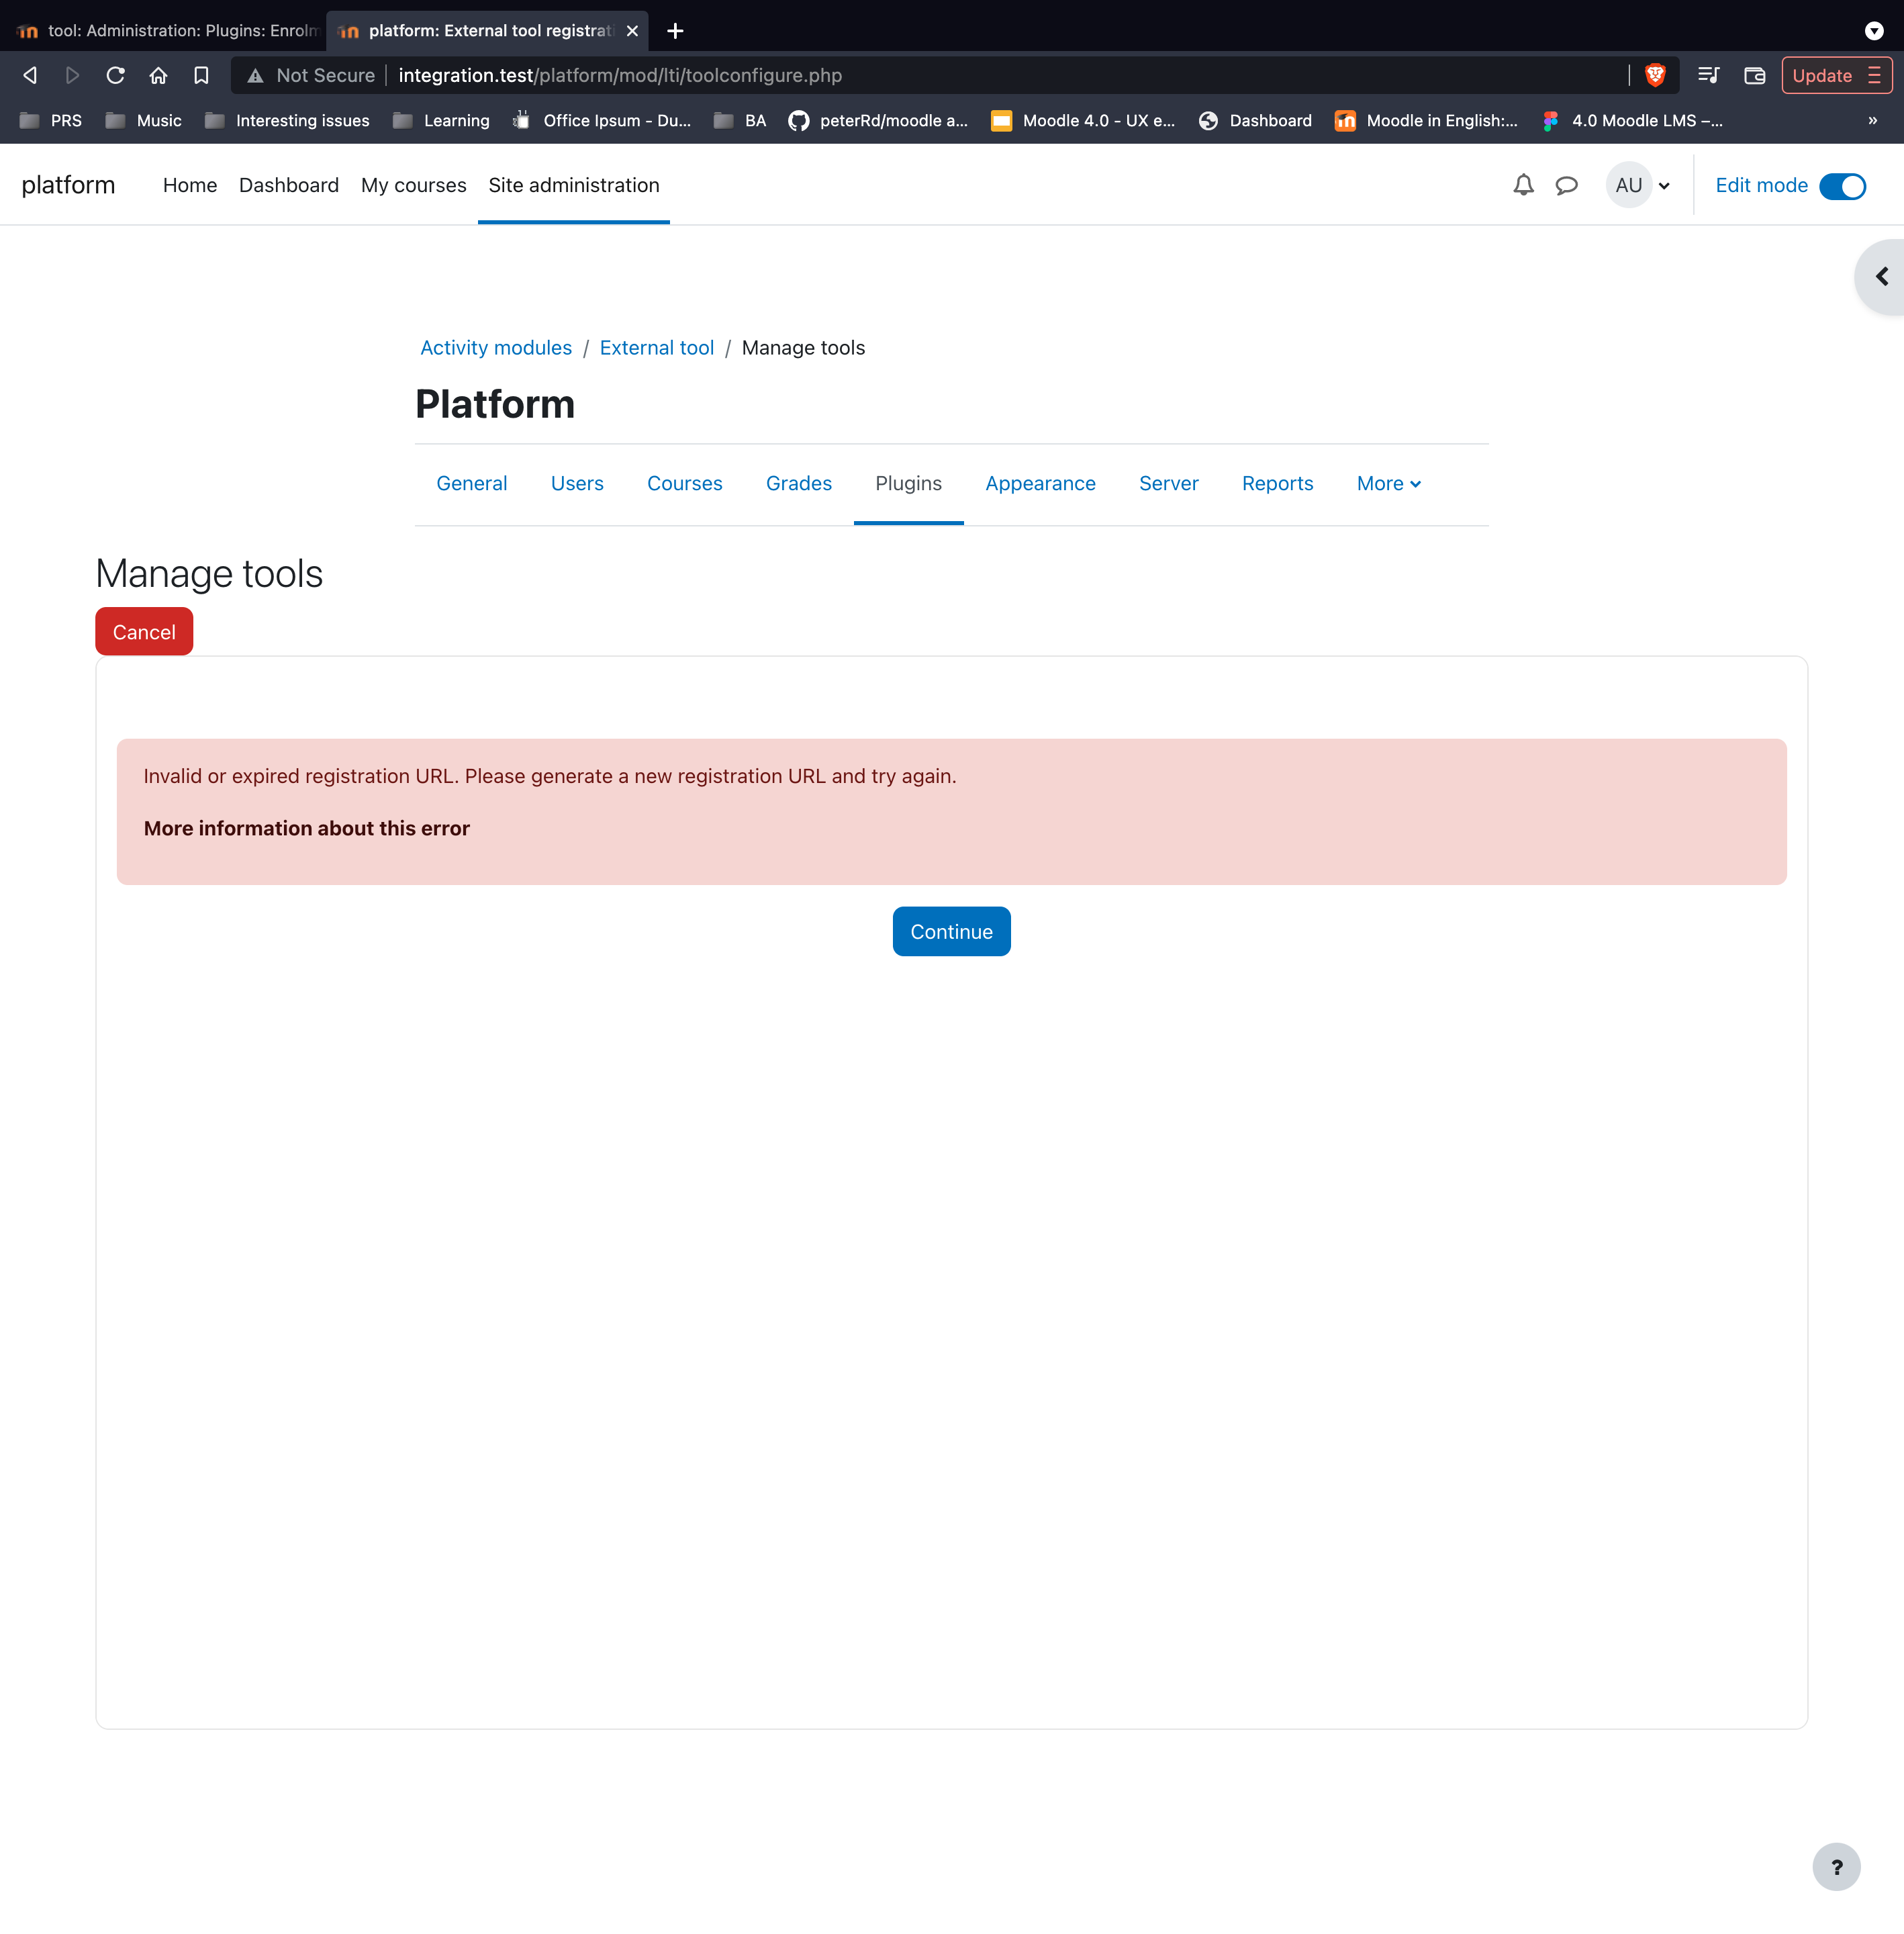
Task: Select the Grades admin tab
Action: coord(799,483)
